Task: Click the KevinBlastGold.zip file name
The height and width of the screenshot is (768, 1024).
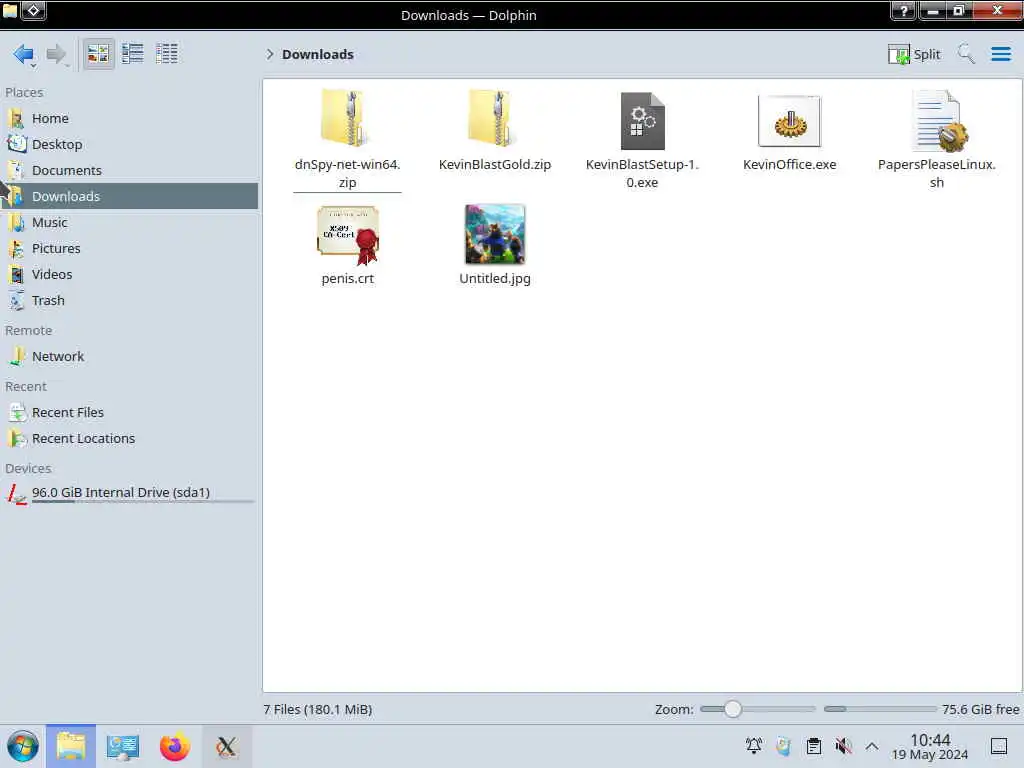Action: pyautogui.click(x=494, y=165)
